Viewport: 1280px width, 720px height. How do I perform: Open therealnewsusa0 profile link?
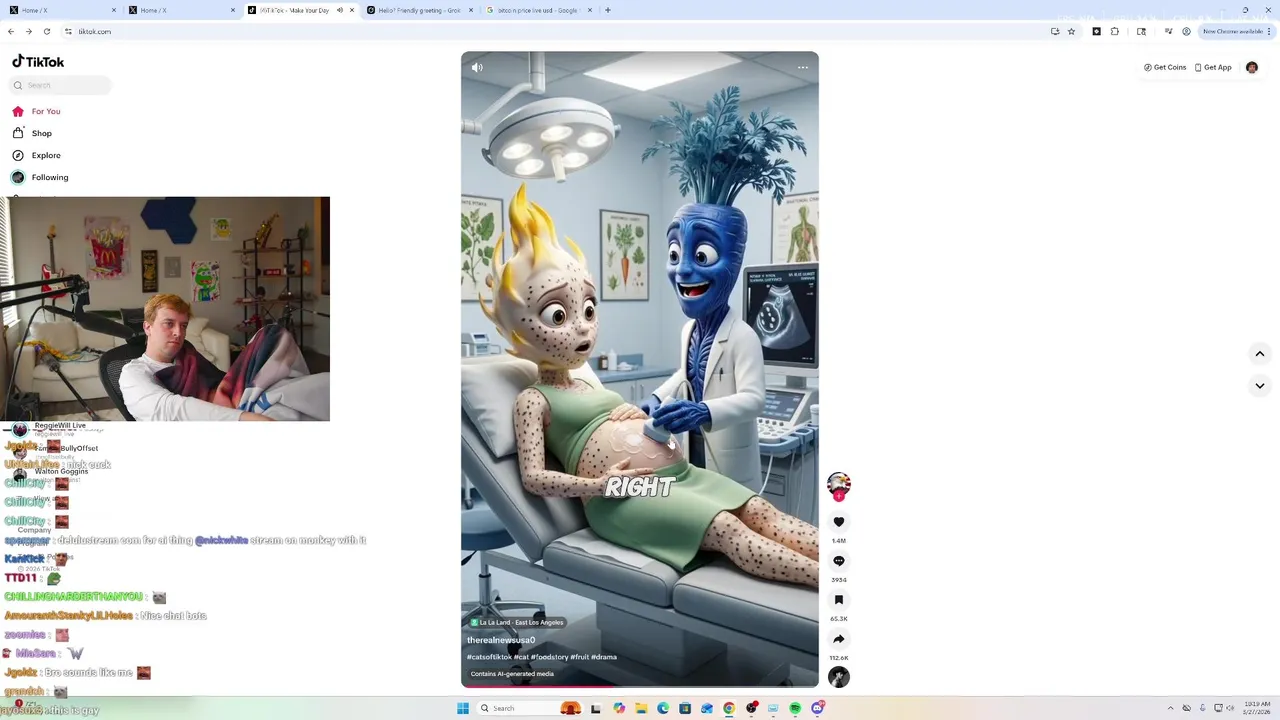[501, 640]
